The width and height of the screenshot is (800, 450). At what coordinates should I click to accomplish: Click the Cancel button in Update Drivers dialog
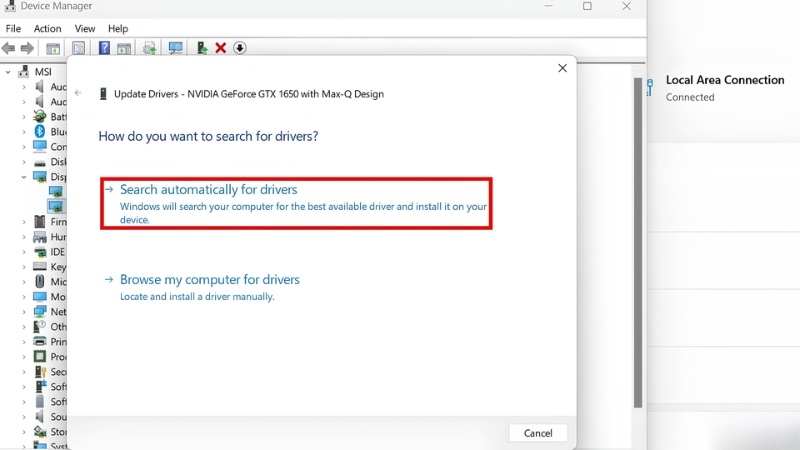(538, 433)
